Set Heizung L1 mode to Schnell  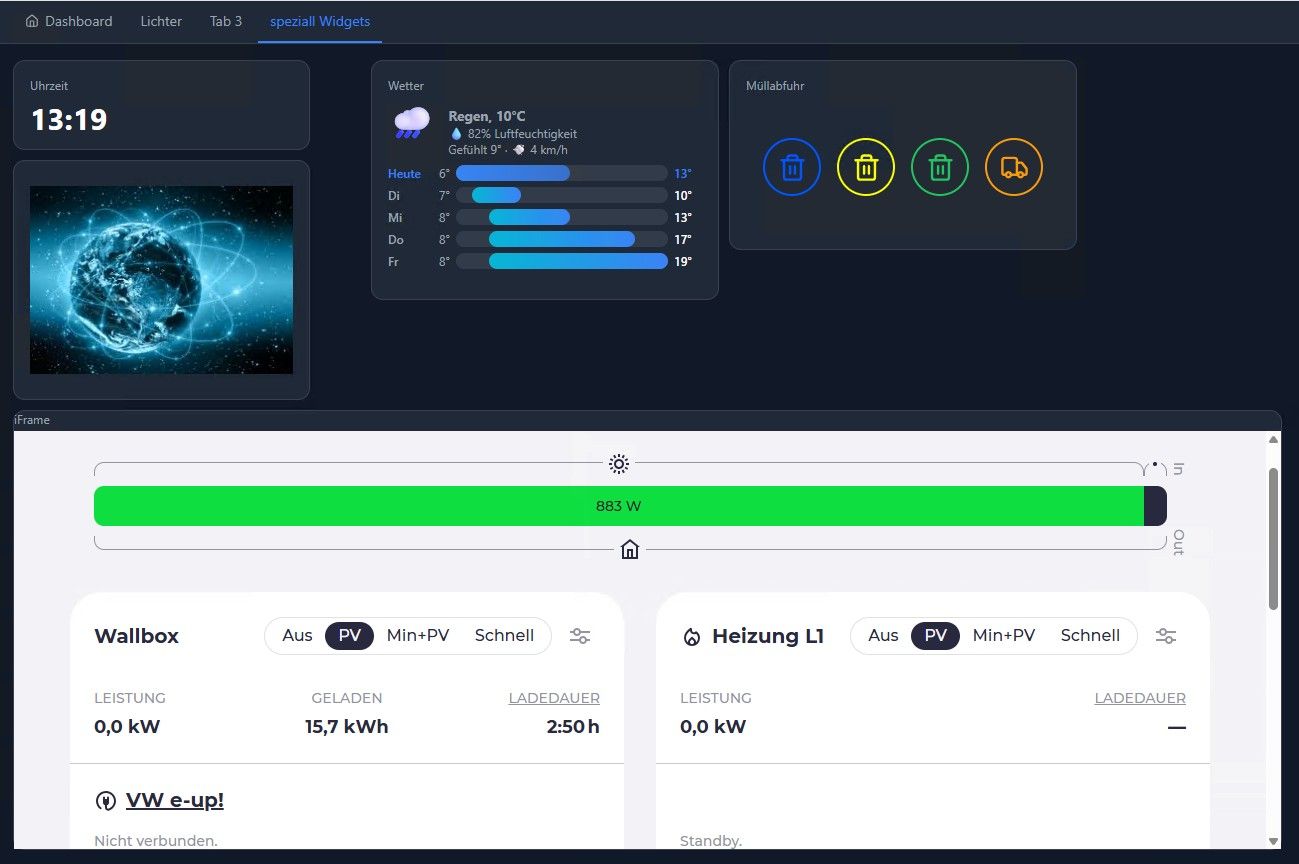tap(1091, 636)
